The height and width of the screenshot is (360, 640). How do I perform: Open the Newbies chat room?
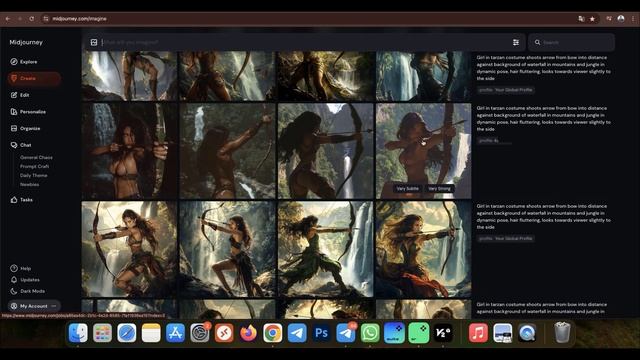[29, 184]
